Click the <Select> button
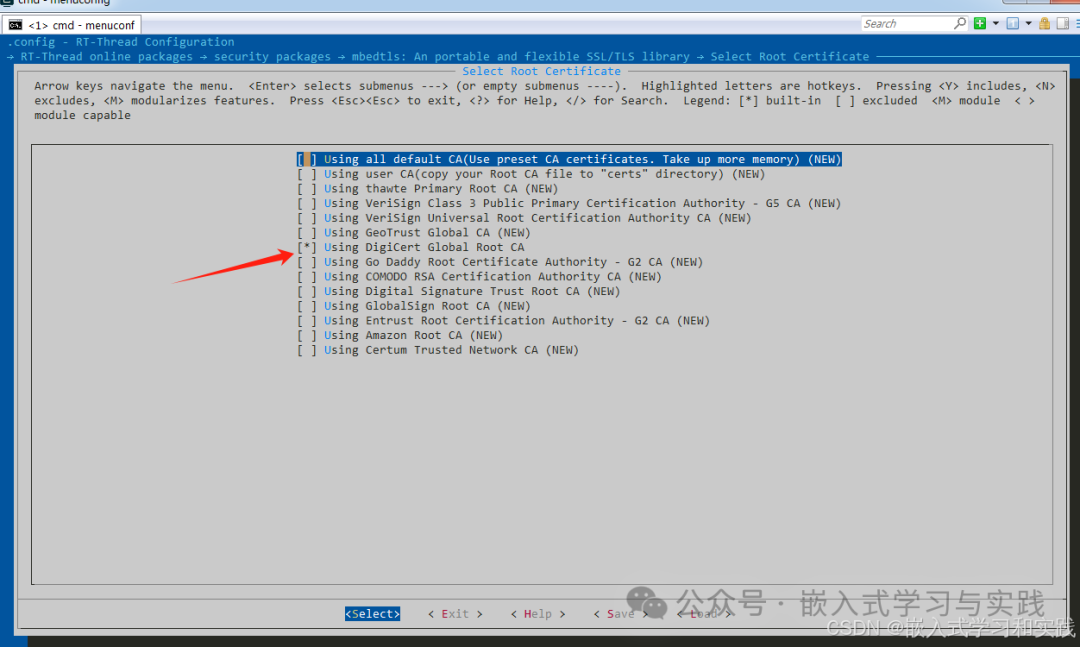The height and width of the screenshot is (647, 1080). coord(373,614)
